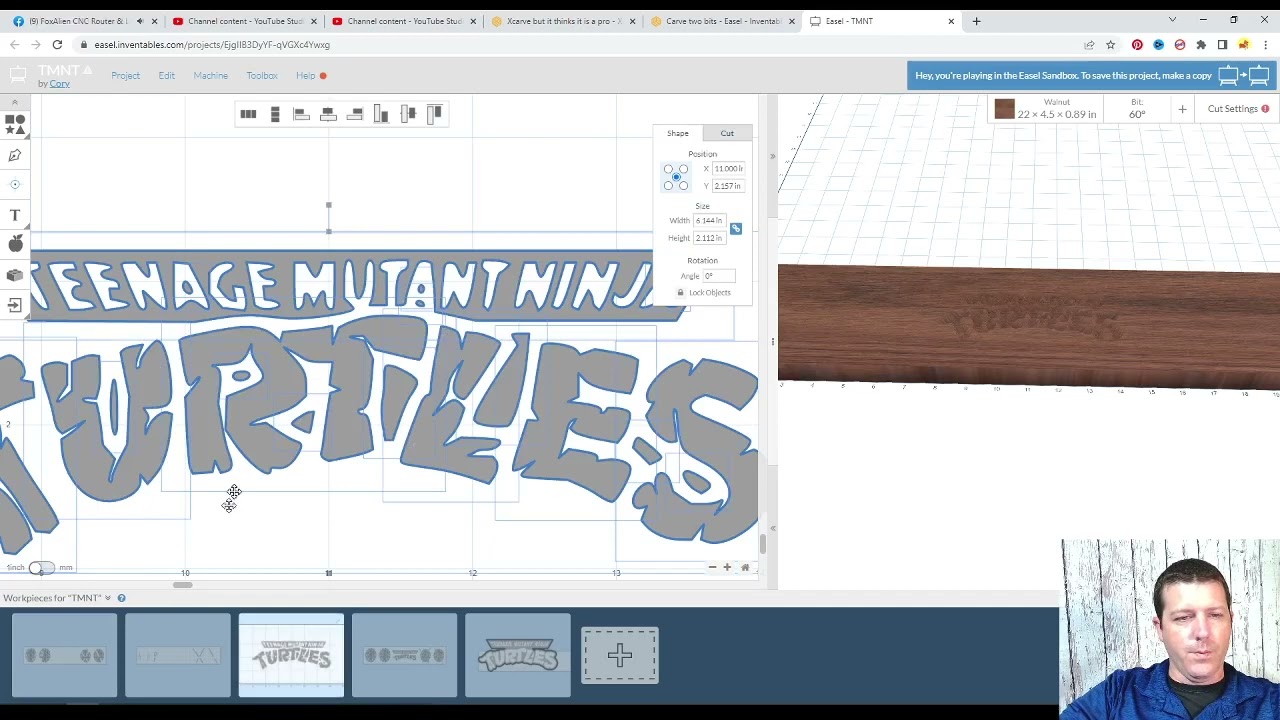Zoom in the design canvas
The image size is (1280, 720).
point(727,568)
